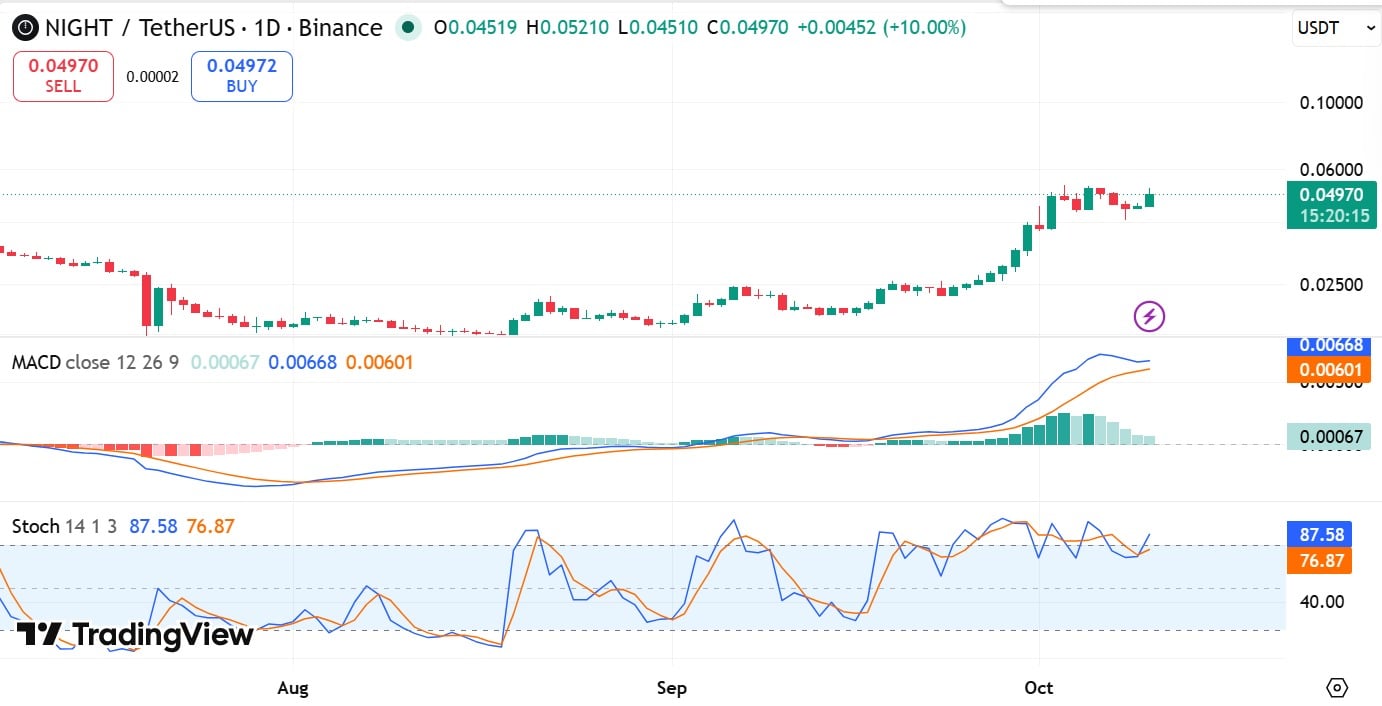Click MACD legend histogram value 0.00067
Screen dimensions: 1382x706
(x=225, y=362)
